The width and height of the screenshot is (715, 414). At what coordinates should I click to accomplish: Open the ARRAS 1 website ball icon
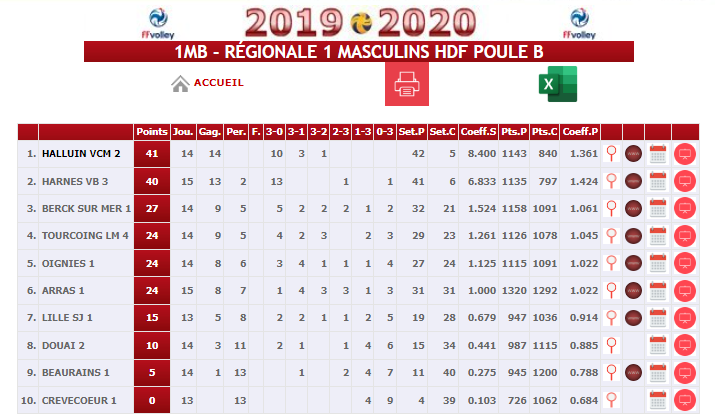click(x=633, y=290)
